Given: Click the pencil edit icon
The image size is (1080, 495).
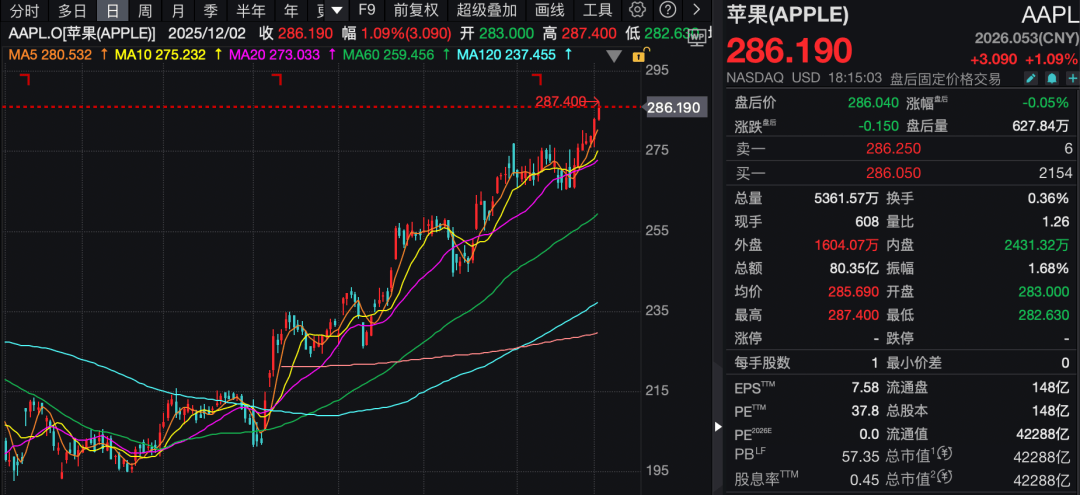Looking at the screenshot, I should click(x=1030, y=78).
